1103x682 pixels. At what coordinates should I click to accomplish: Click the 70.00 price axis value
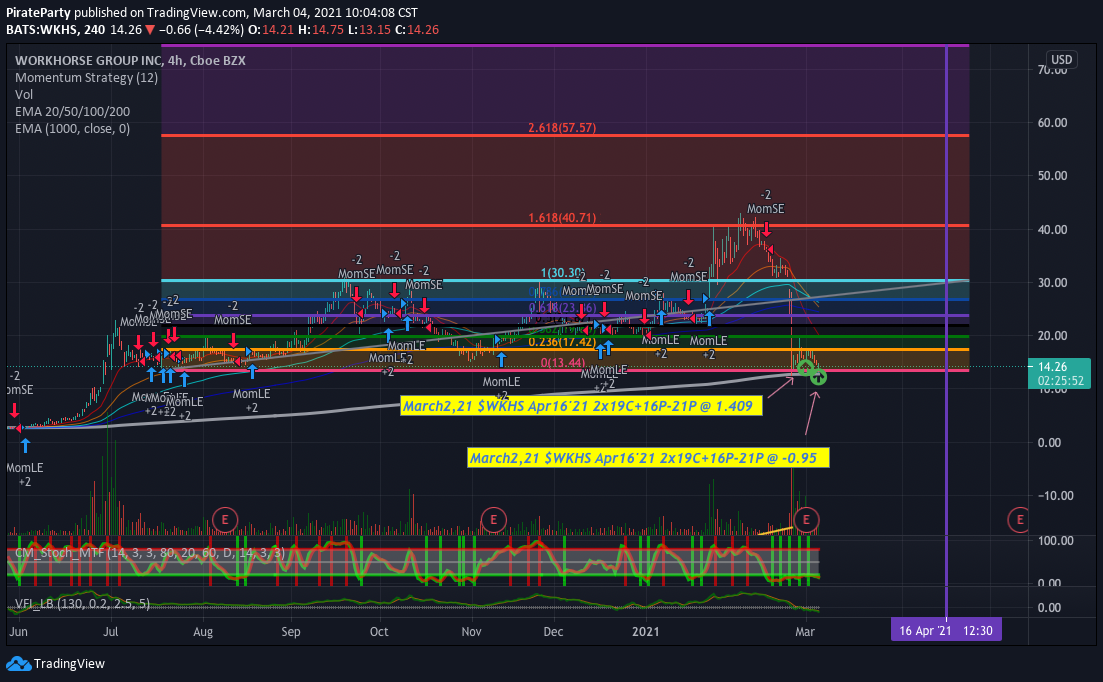pyautogui.click(x=1052, y=70)
